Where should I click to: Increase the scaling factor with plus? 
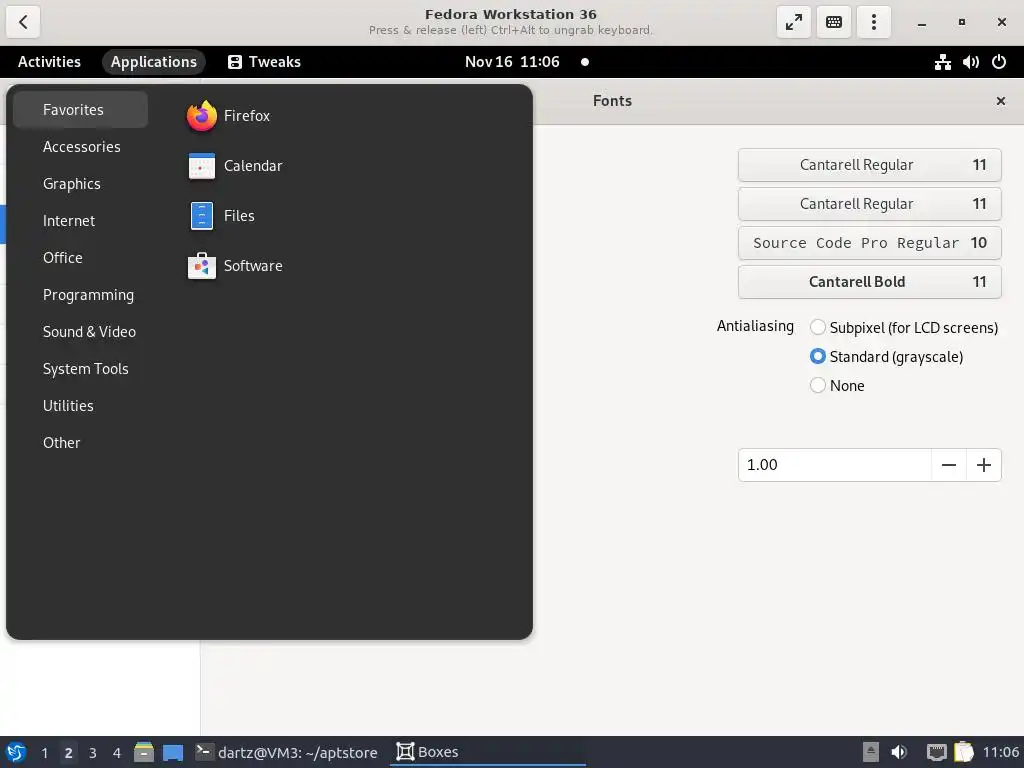coord(984,465)
